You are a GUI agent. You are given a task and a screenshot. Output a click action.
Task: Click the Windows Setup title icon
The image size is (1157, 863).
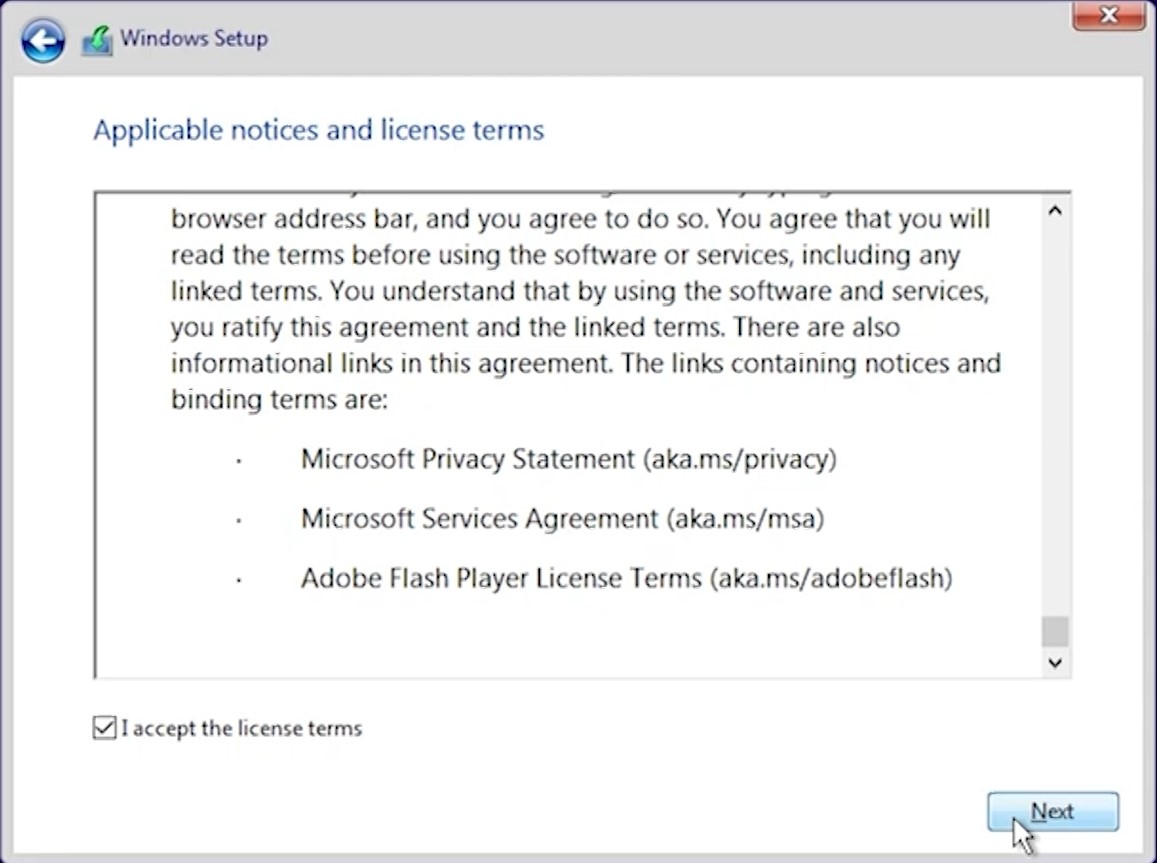click(x=97, y=41)
